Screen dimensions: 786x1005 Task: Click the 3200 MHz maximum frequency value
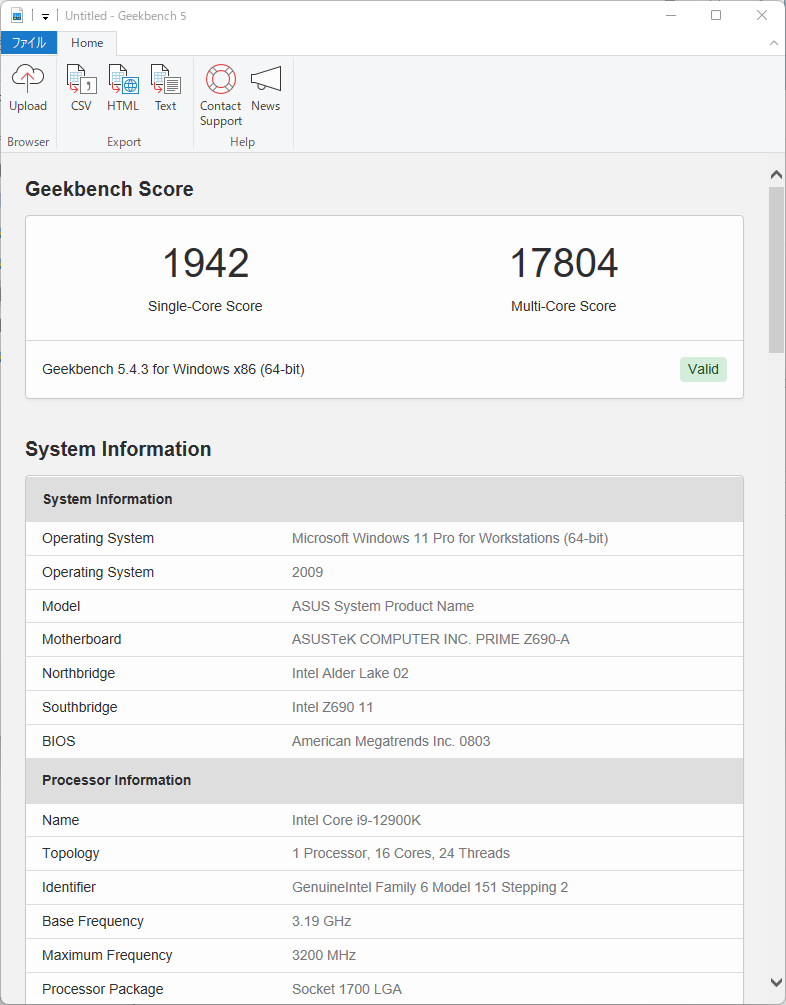point(324,955)
